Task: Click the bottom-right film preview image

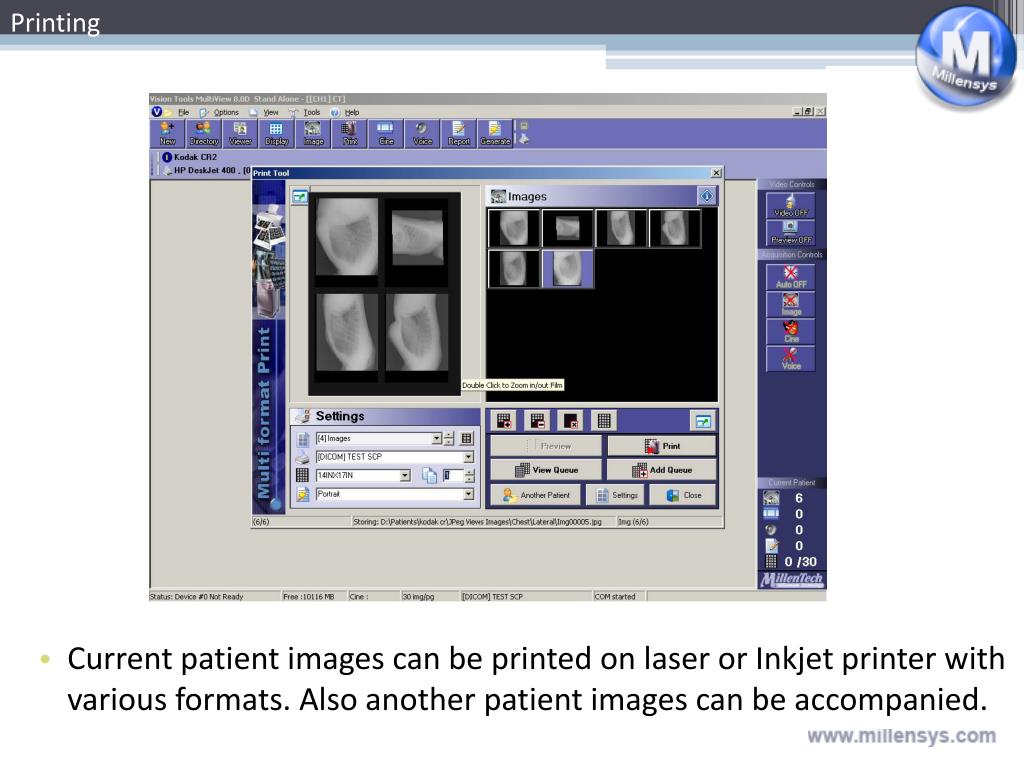Action: (417, 332)
